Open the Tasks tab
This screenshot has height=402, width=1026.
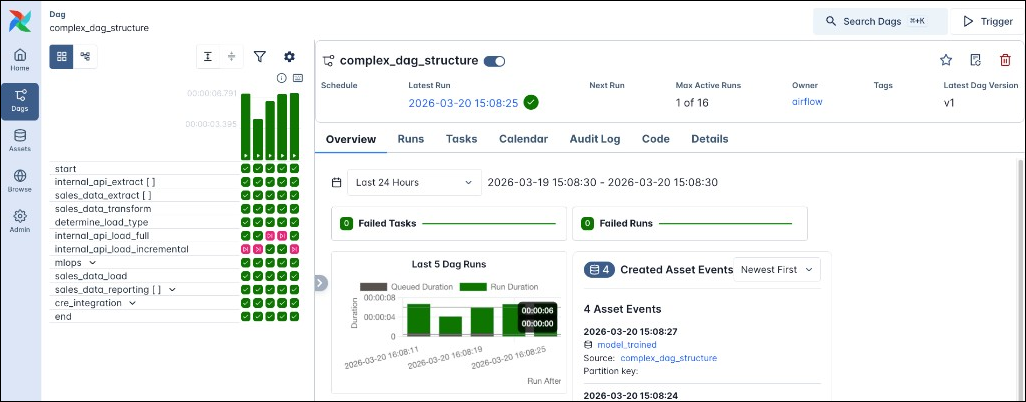(461, 139)
